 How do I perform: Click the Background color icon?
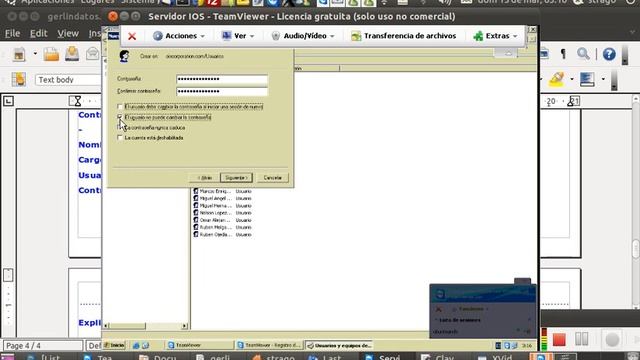pyautogui.click(x=587, y=79)
